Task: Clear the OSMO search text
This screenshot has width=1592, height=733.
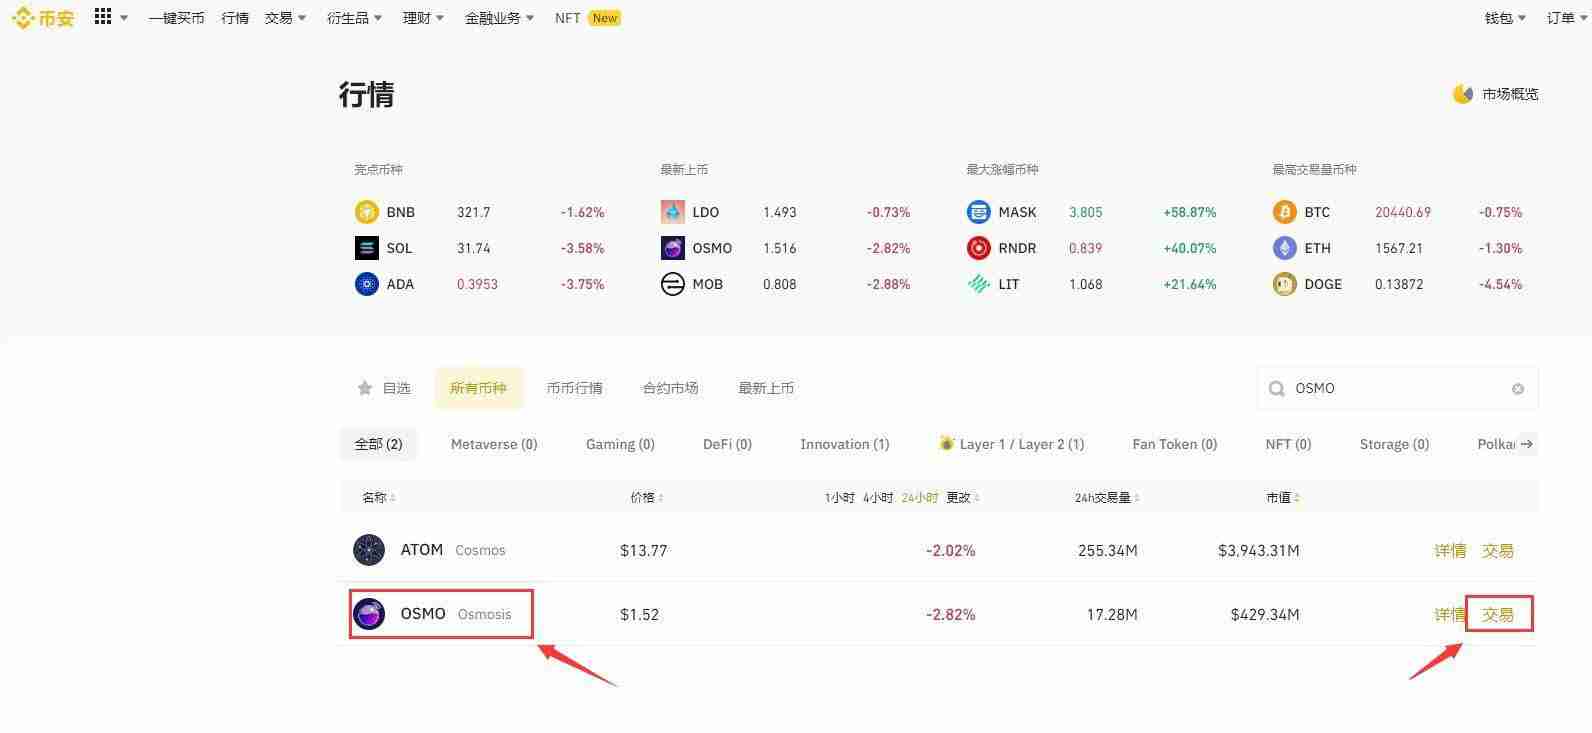Action: [1517, 389]
